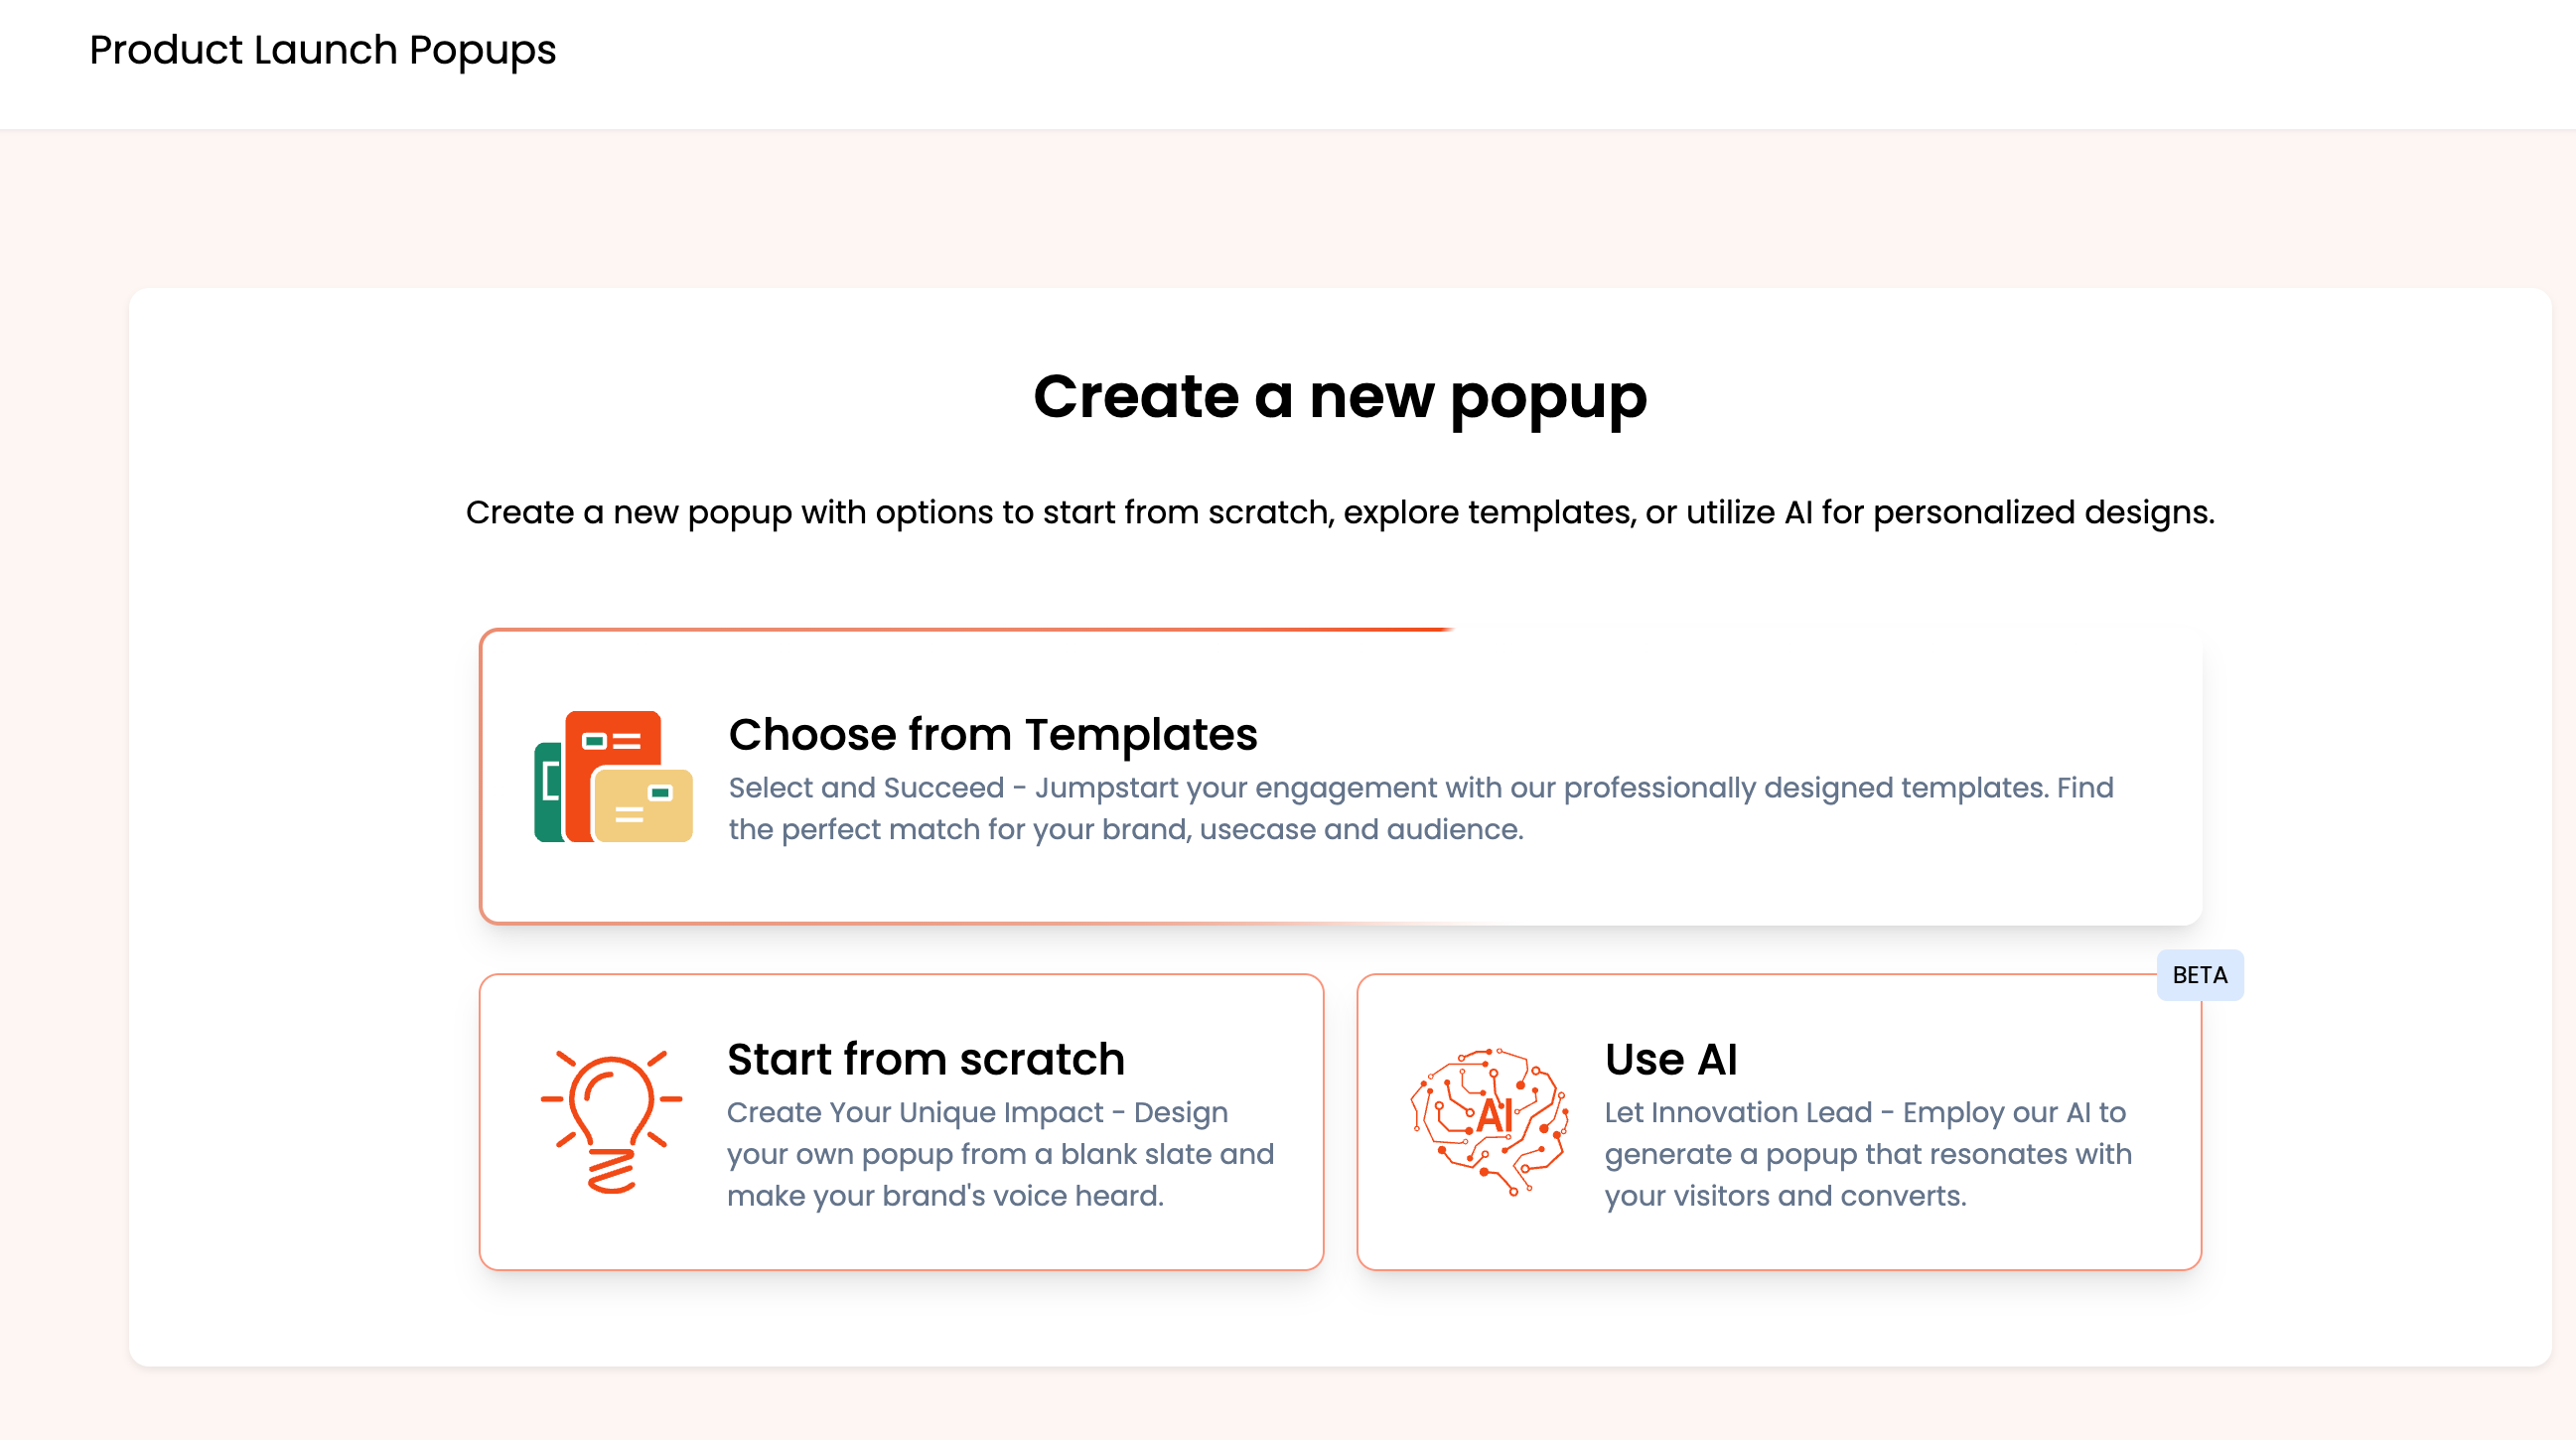The image size is (2576, 1440).
Task: Open the 'Product Launch Popups' menu item
Action: [324, 50]
